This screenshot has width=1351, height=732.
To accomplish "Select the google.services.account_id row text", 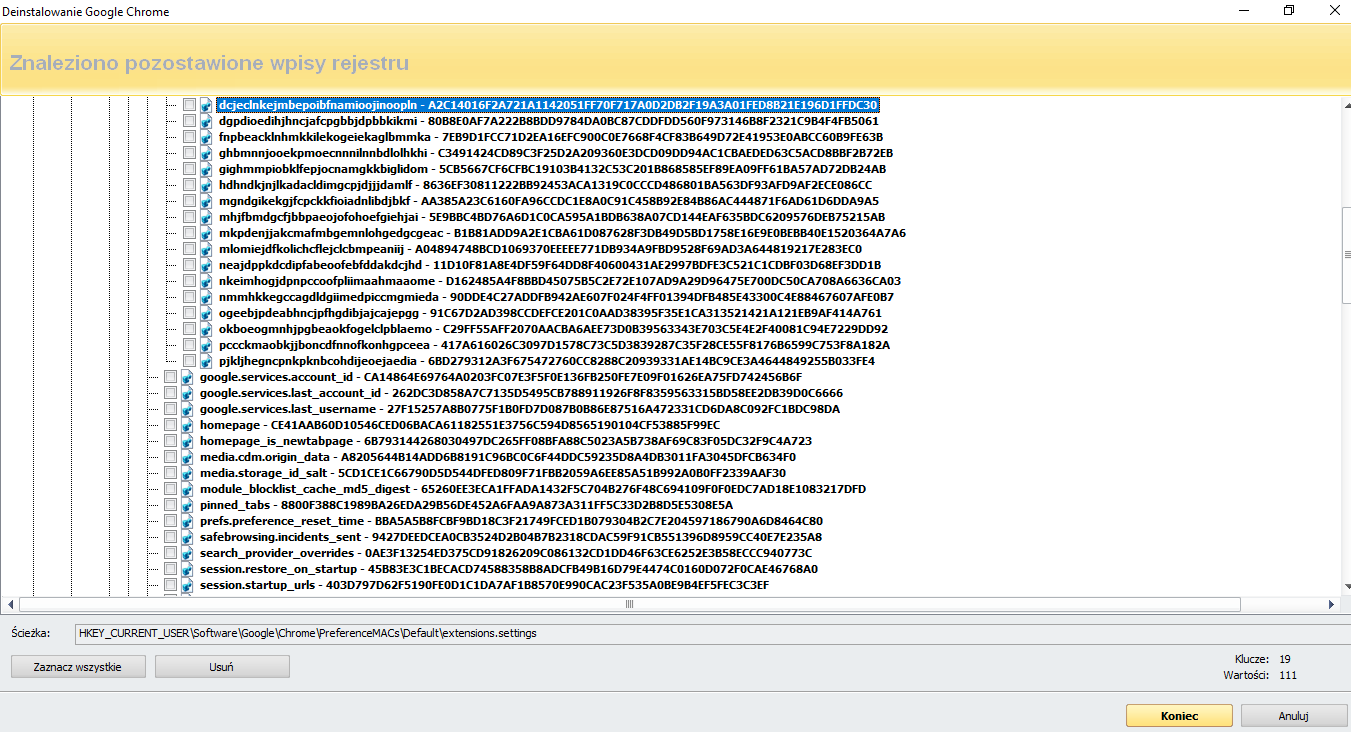I will [x=501, y=377].
